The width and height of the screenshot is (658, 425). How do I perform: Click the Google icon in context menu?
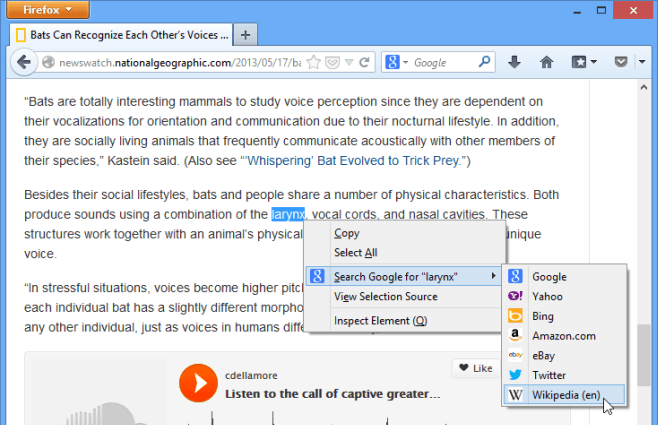tap(317, 276)
